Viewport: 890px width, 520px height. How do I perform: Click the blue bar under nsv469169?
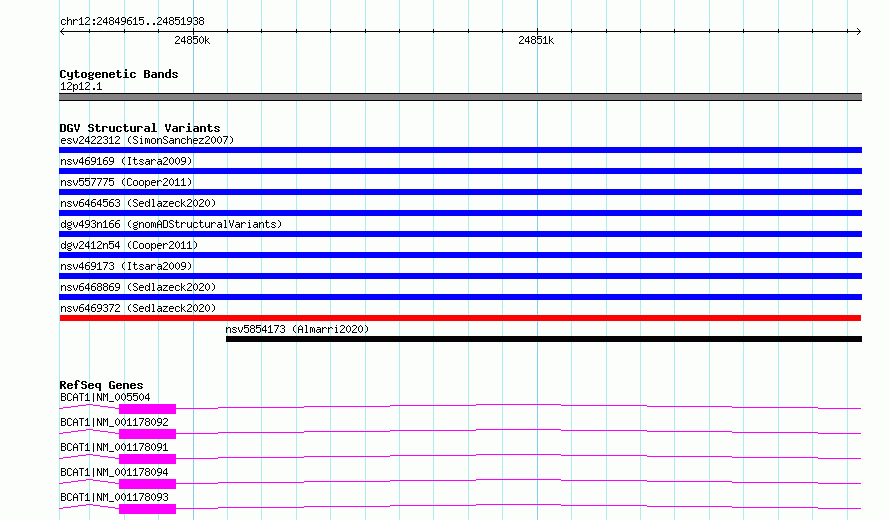coord(460,171)
